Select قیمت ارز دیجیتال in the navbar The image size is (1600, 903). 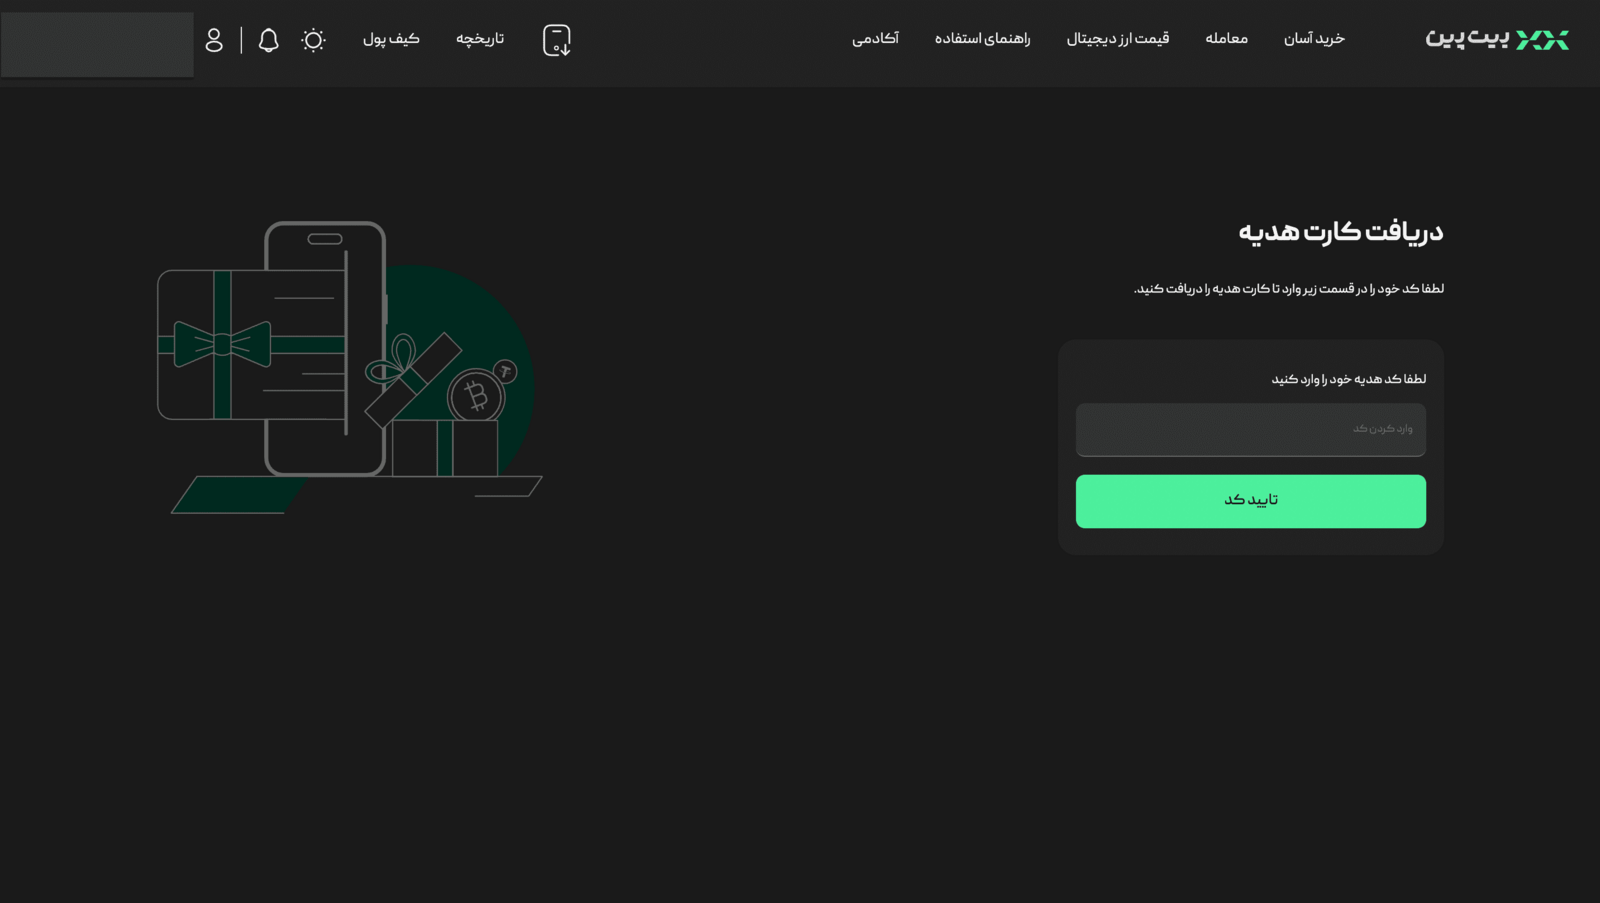[x=1117, y=39]
